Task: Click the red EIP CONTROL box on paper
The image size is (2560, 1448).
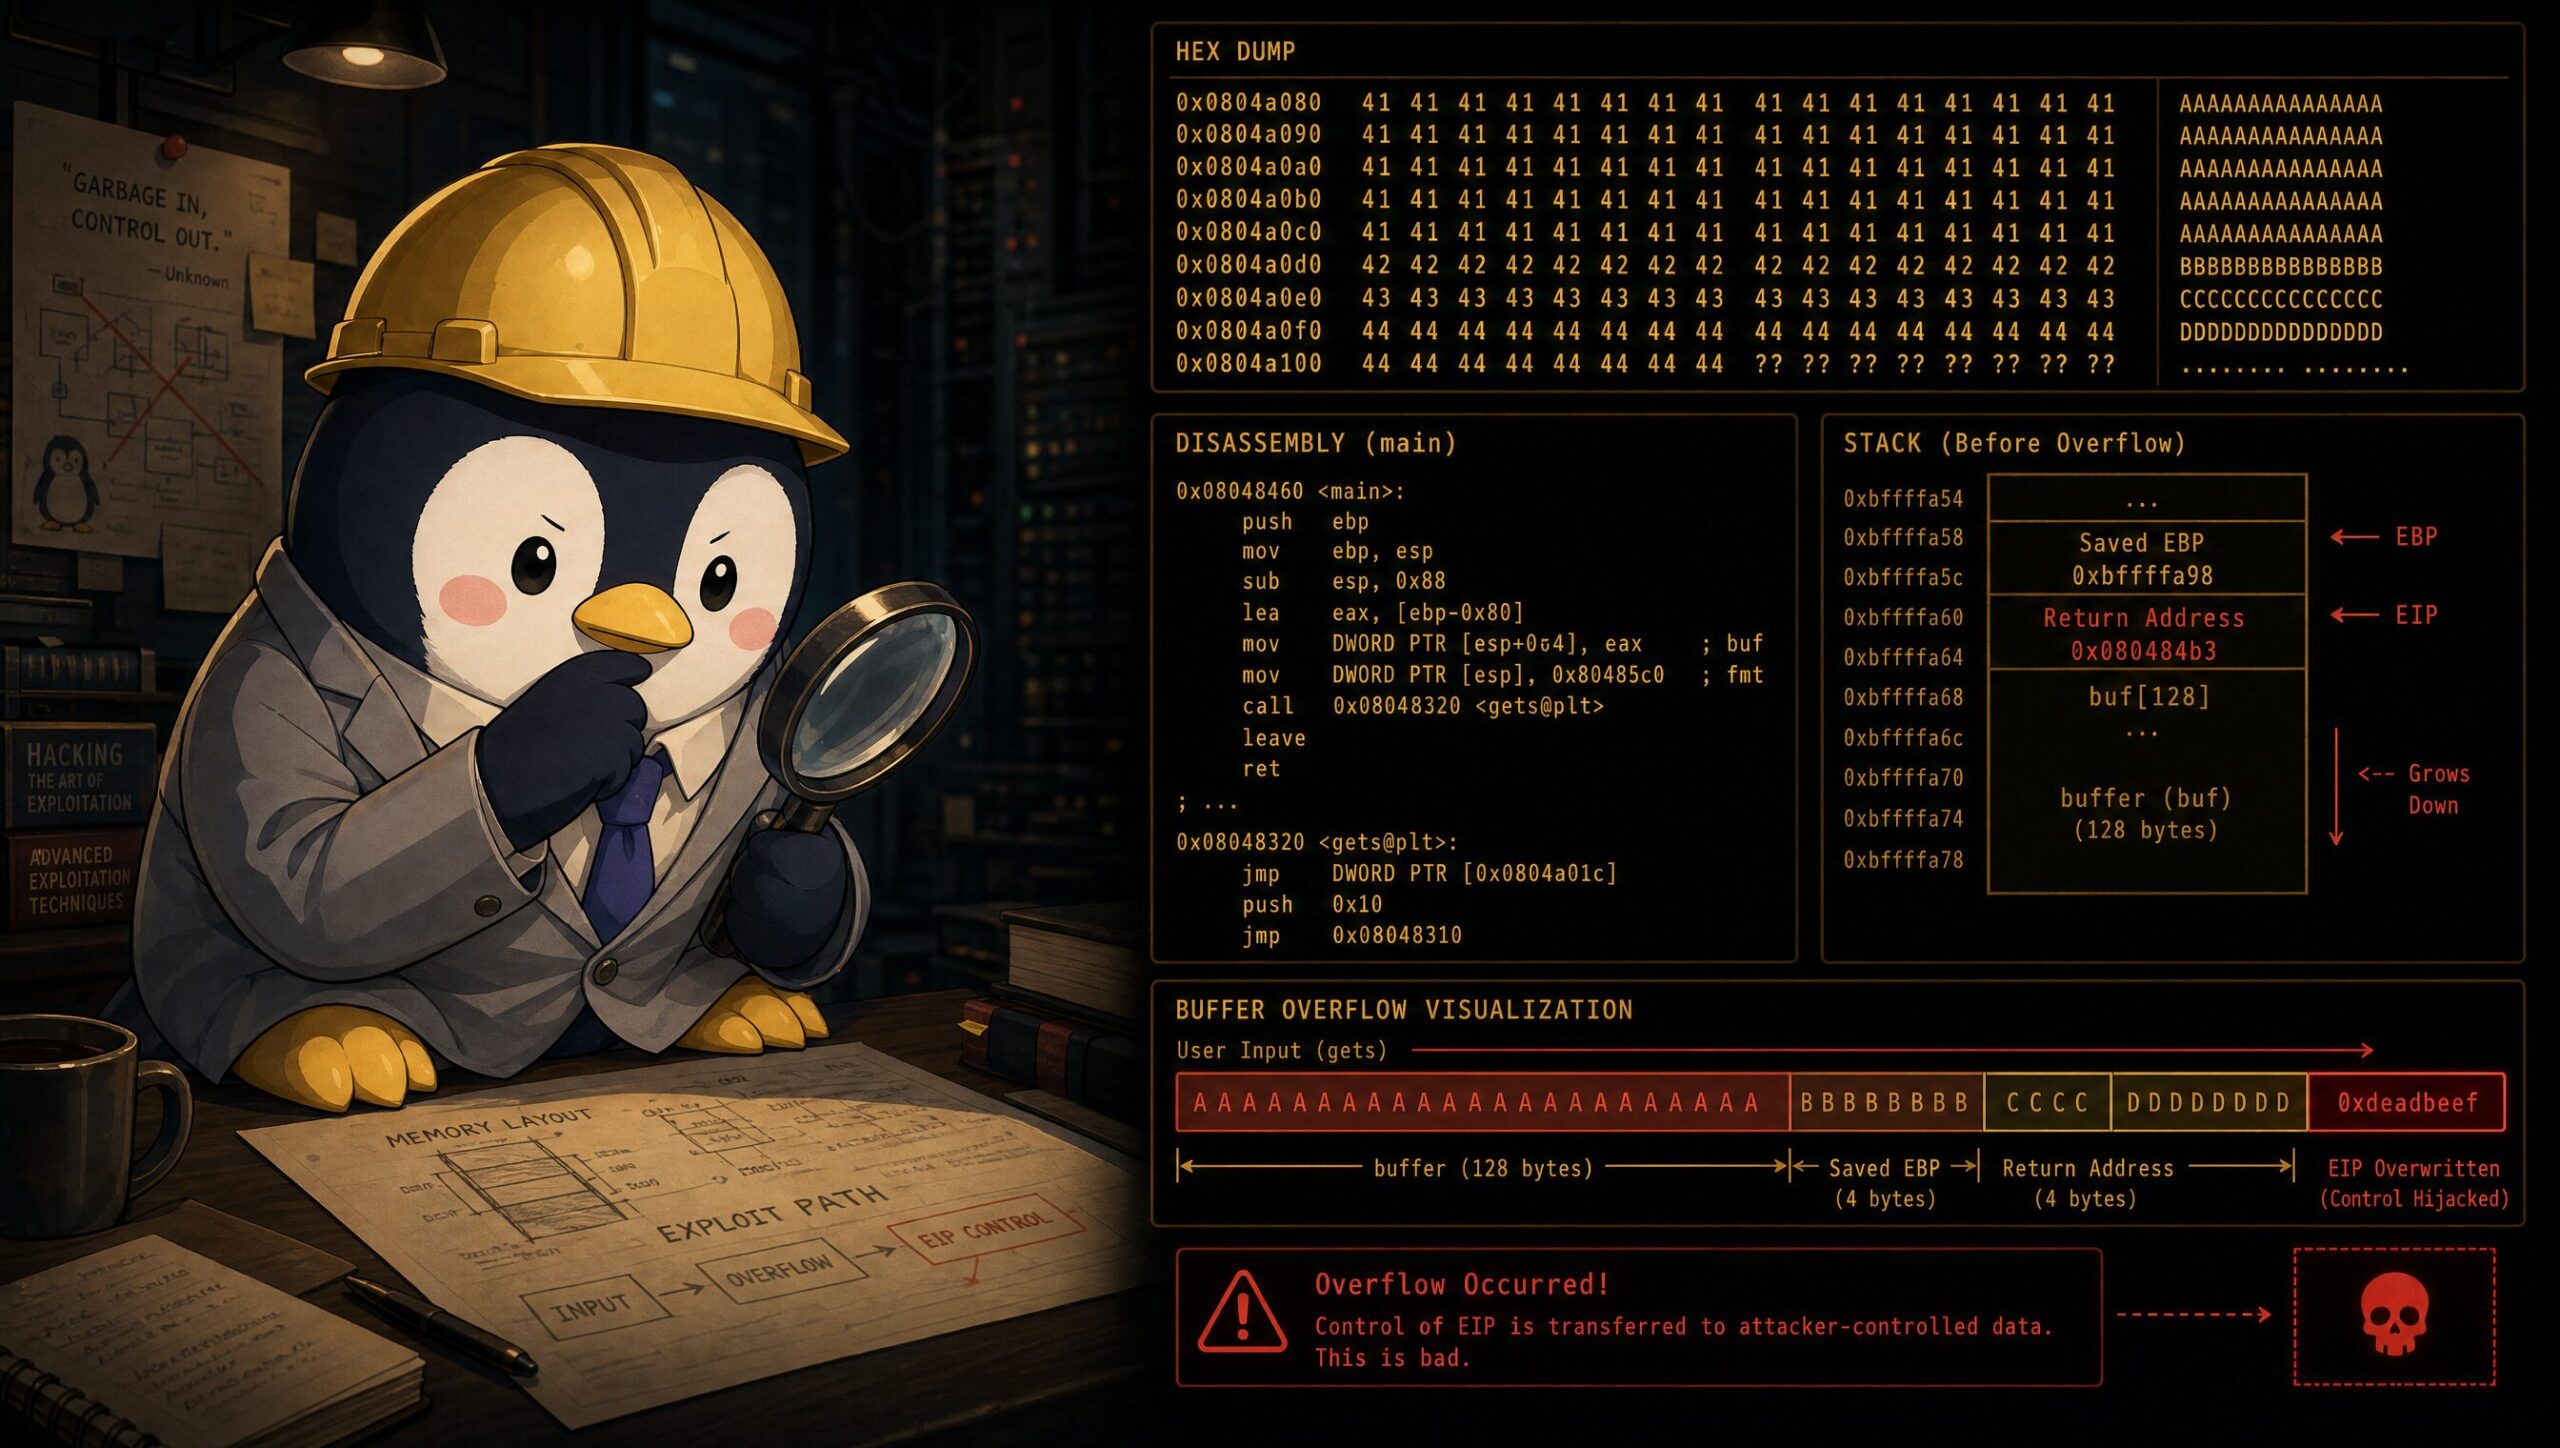Action: [986, 1229]
